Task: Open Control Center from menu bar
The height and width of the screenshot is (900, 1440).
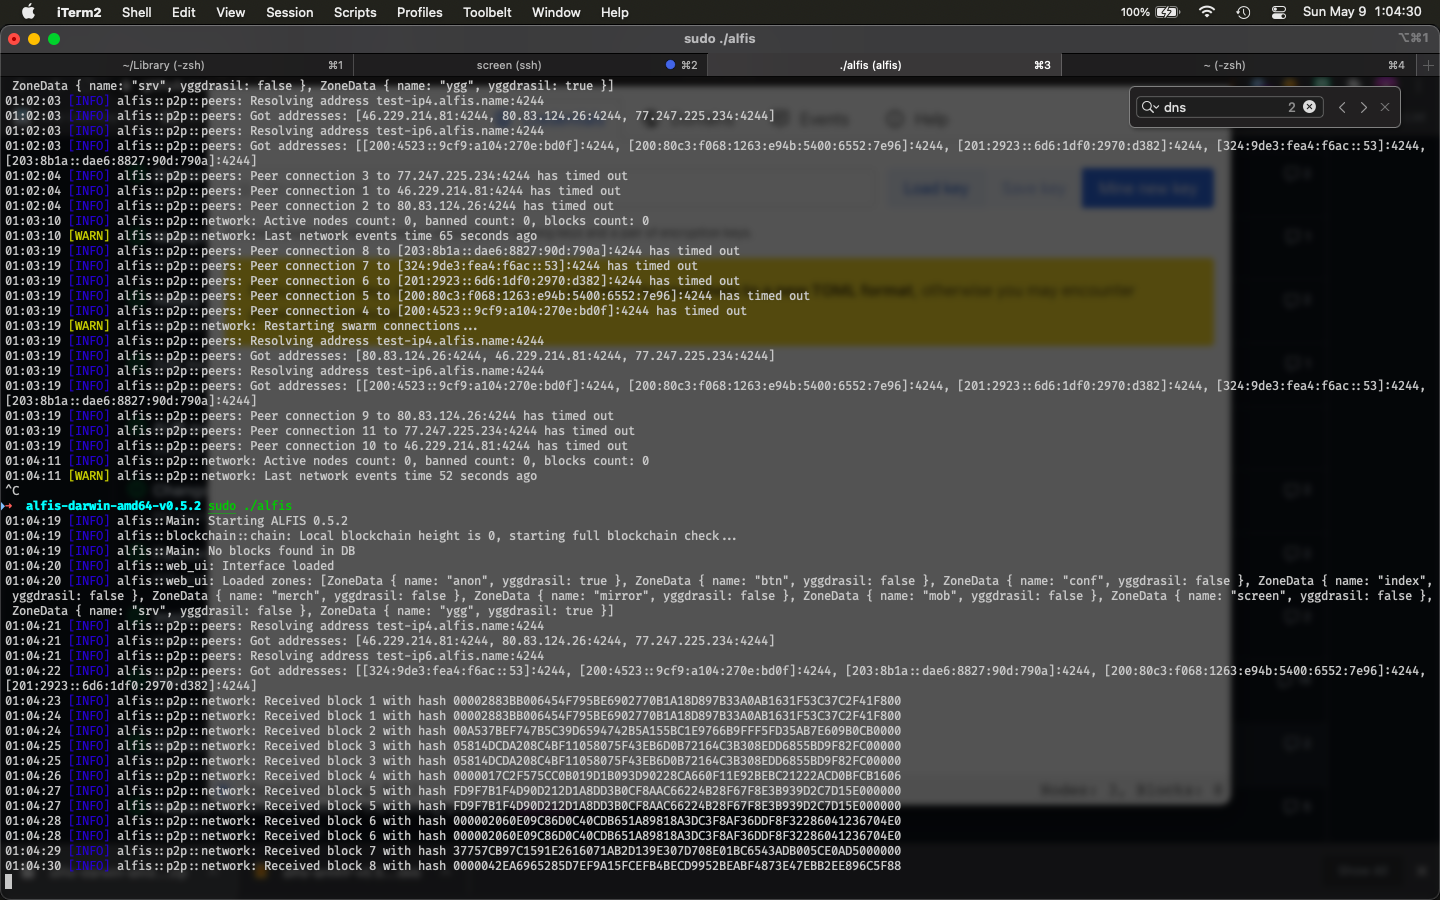Action: click(1279, 12)
